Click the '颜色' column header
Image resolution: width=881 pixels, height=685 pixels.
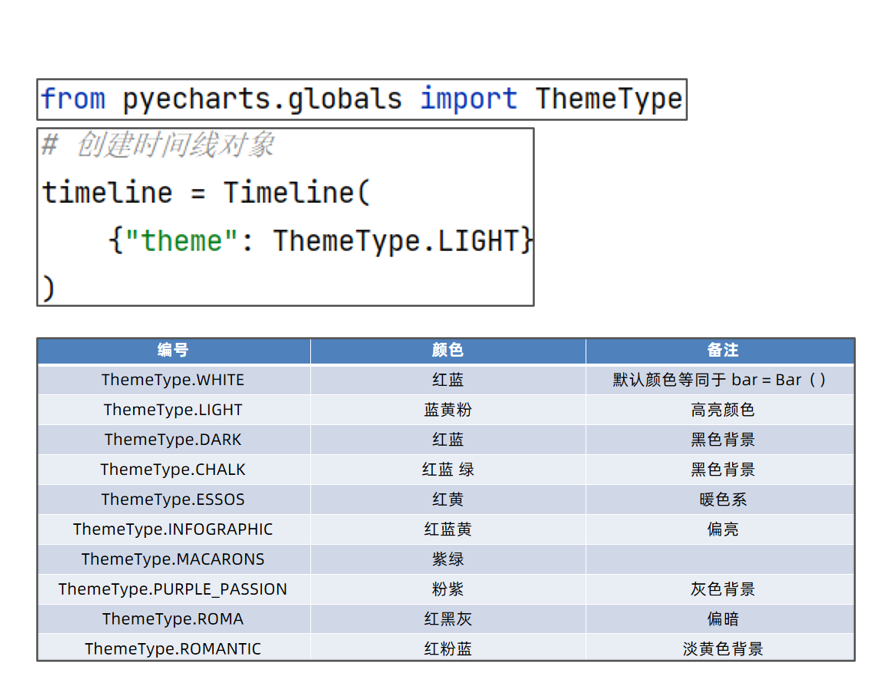coord(448,350)
